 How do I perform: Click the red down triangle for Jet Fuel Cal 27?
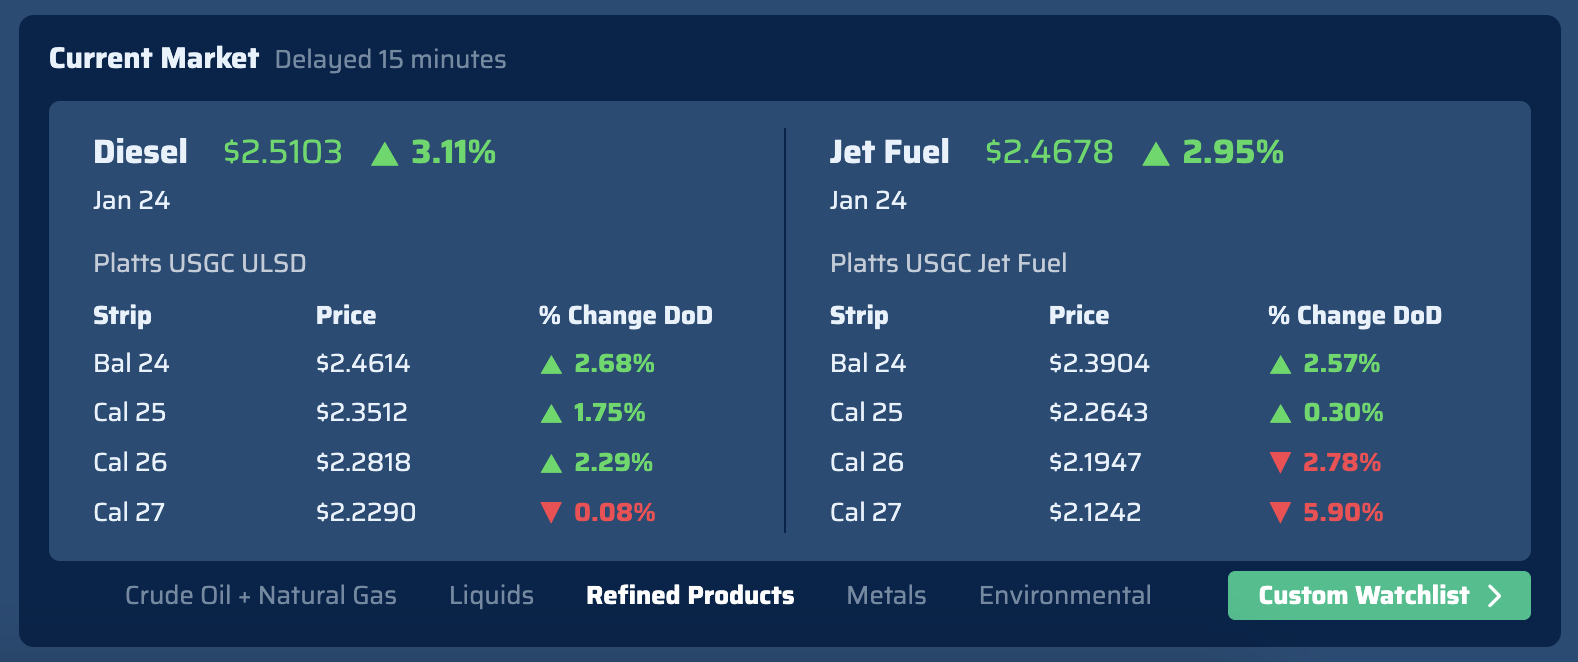1280,512
